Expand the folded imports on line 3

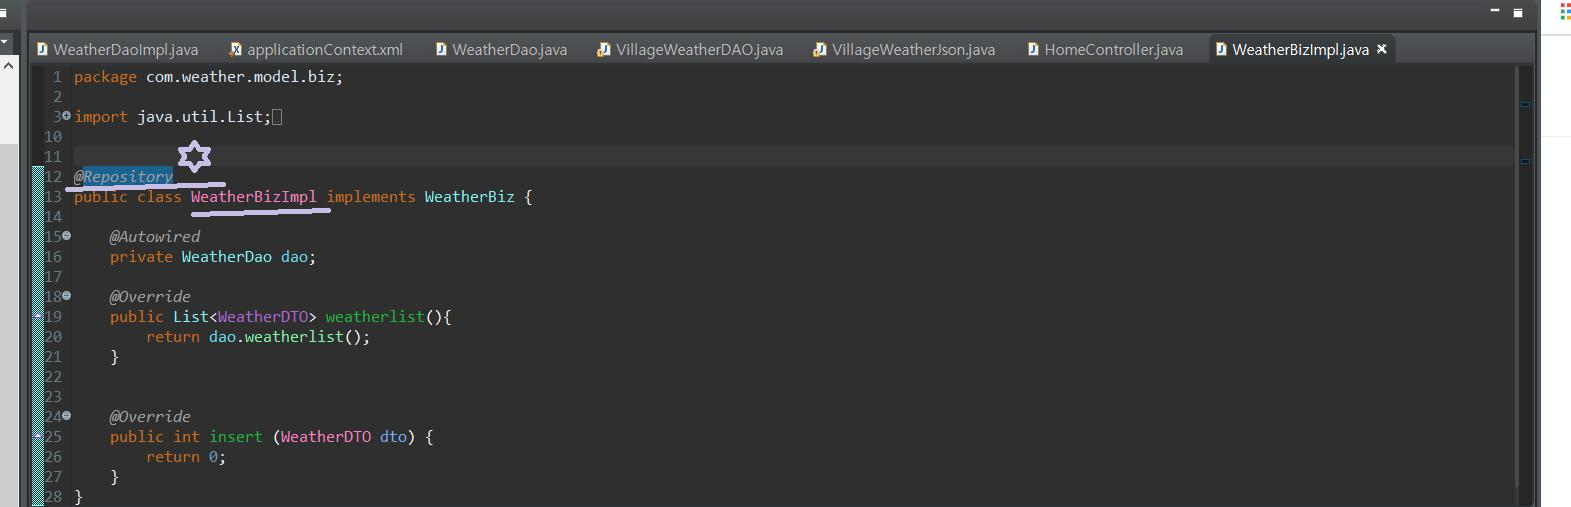67,116
